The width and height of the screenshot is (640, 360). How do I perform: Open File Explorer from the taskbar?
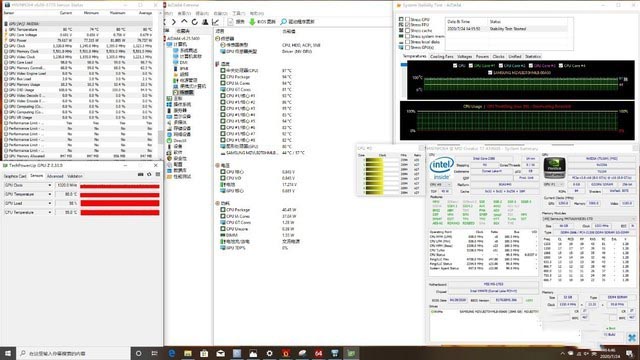188,353
